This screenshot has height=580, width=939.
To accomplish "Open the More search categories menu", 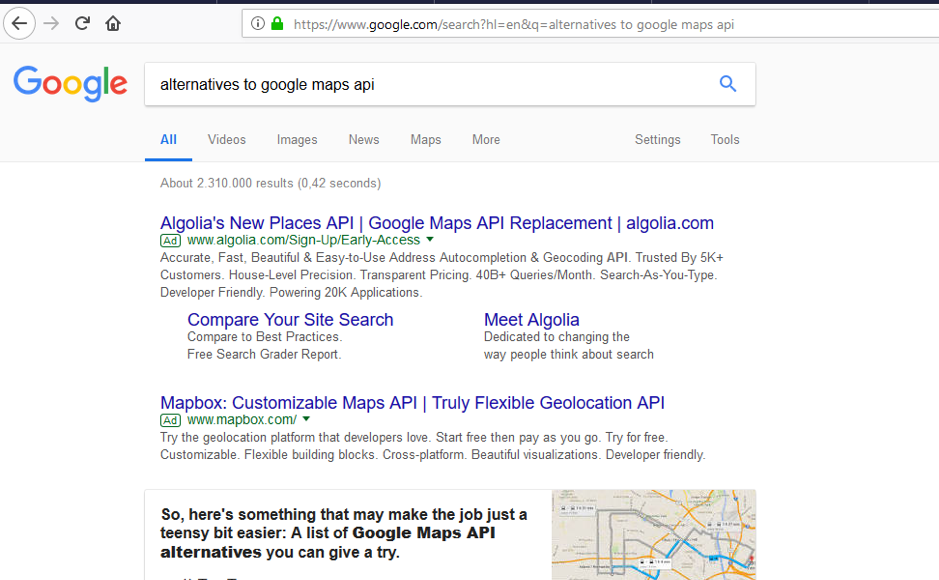I will click(486, 139).
